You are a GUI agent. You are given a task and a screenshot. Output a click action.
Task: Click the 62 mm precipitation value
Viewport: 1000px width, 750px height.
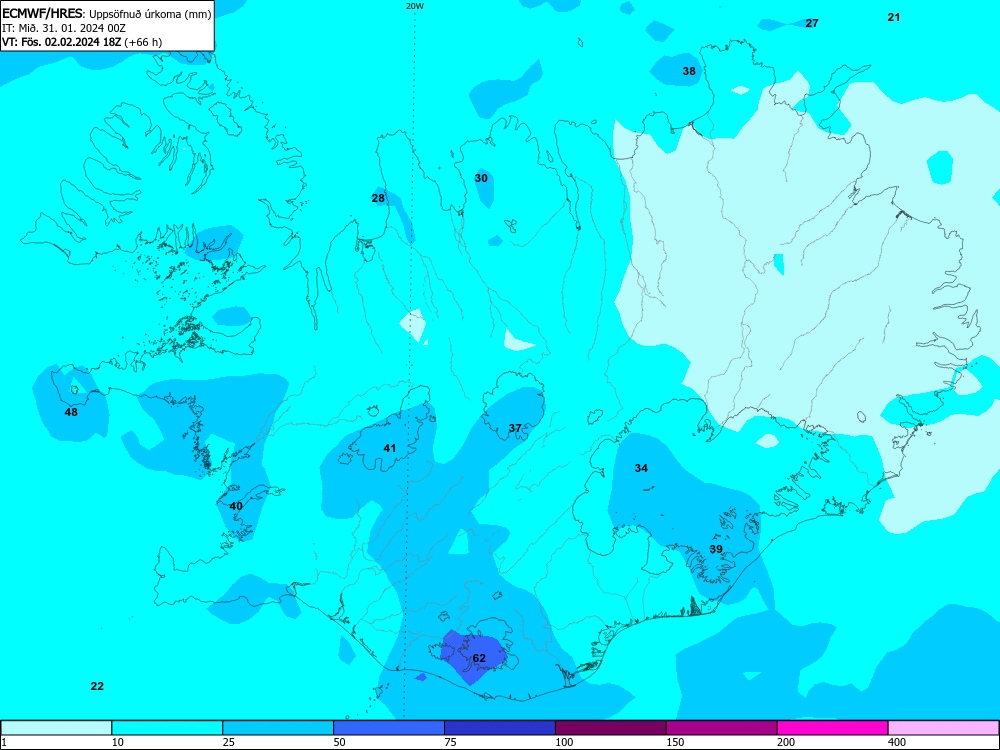[x=479, y=658]
